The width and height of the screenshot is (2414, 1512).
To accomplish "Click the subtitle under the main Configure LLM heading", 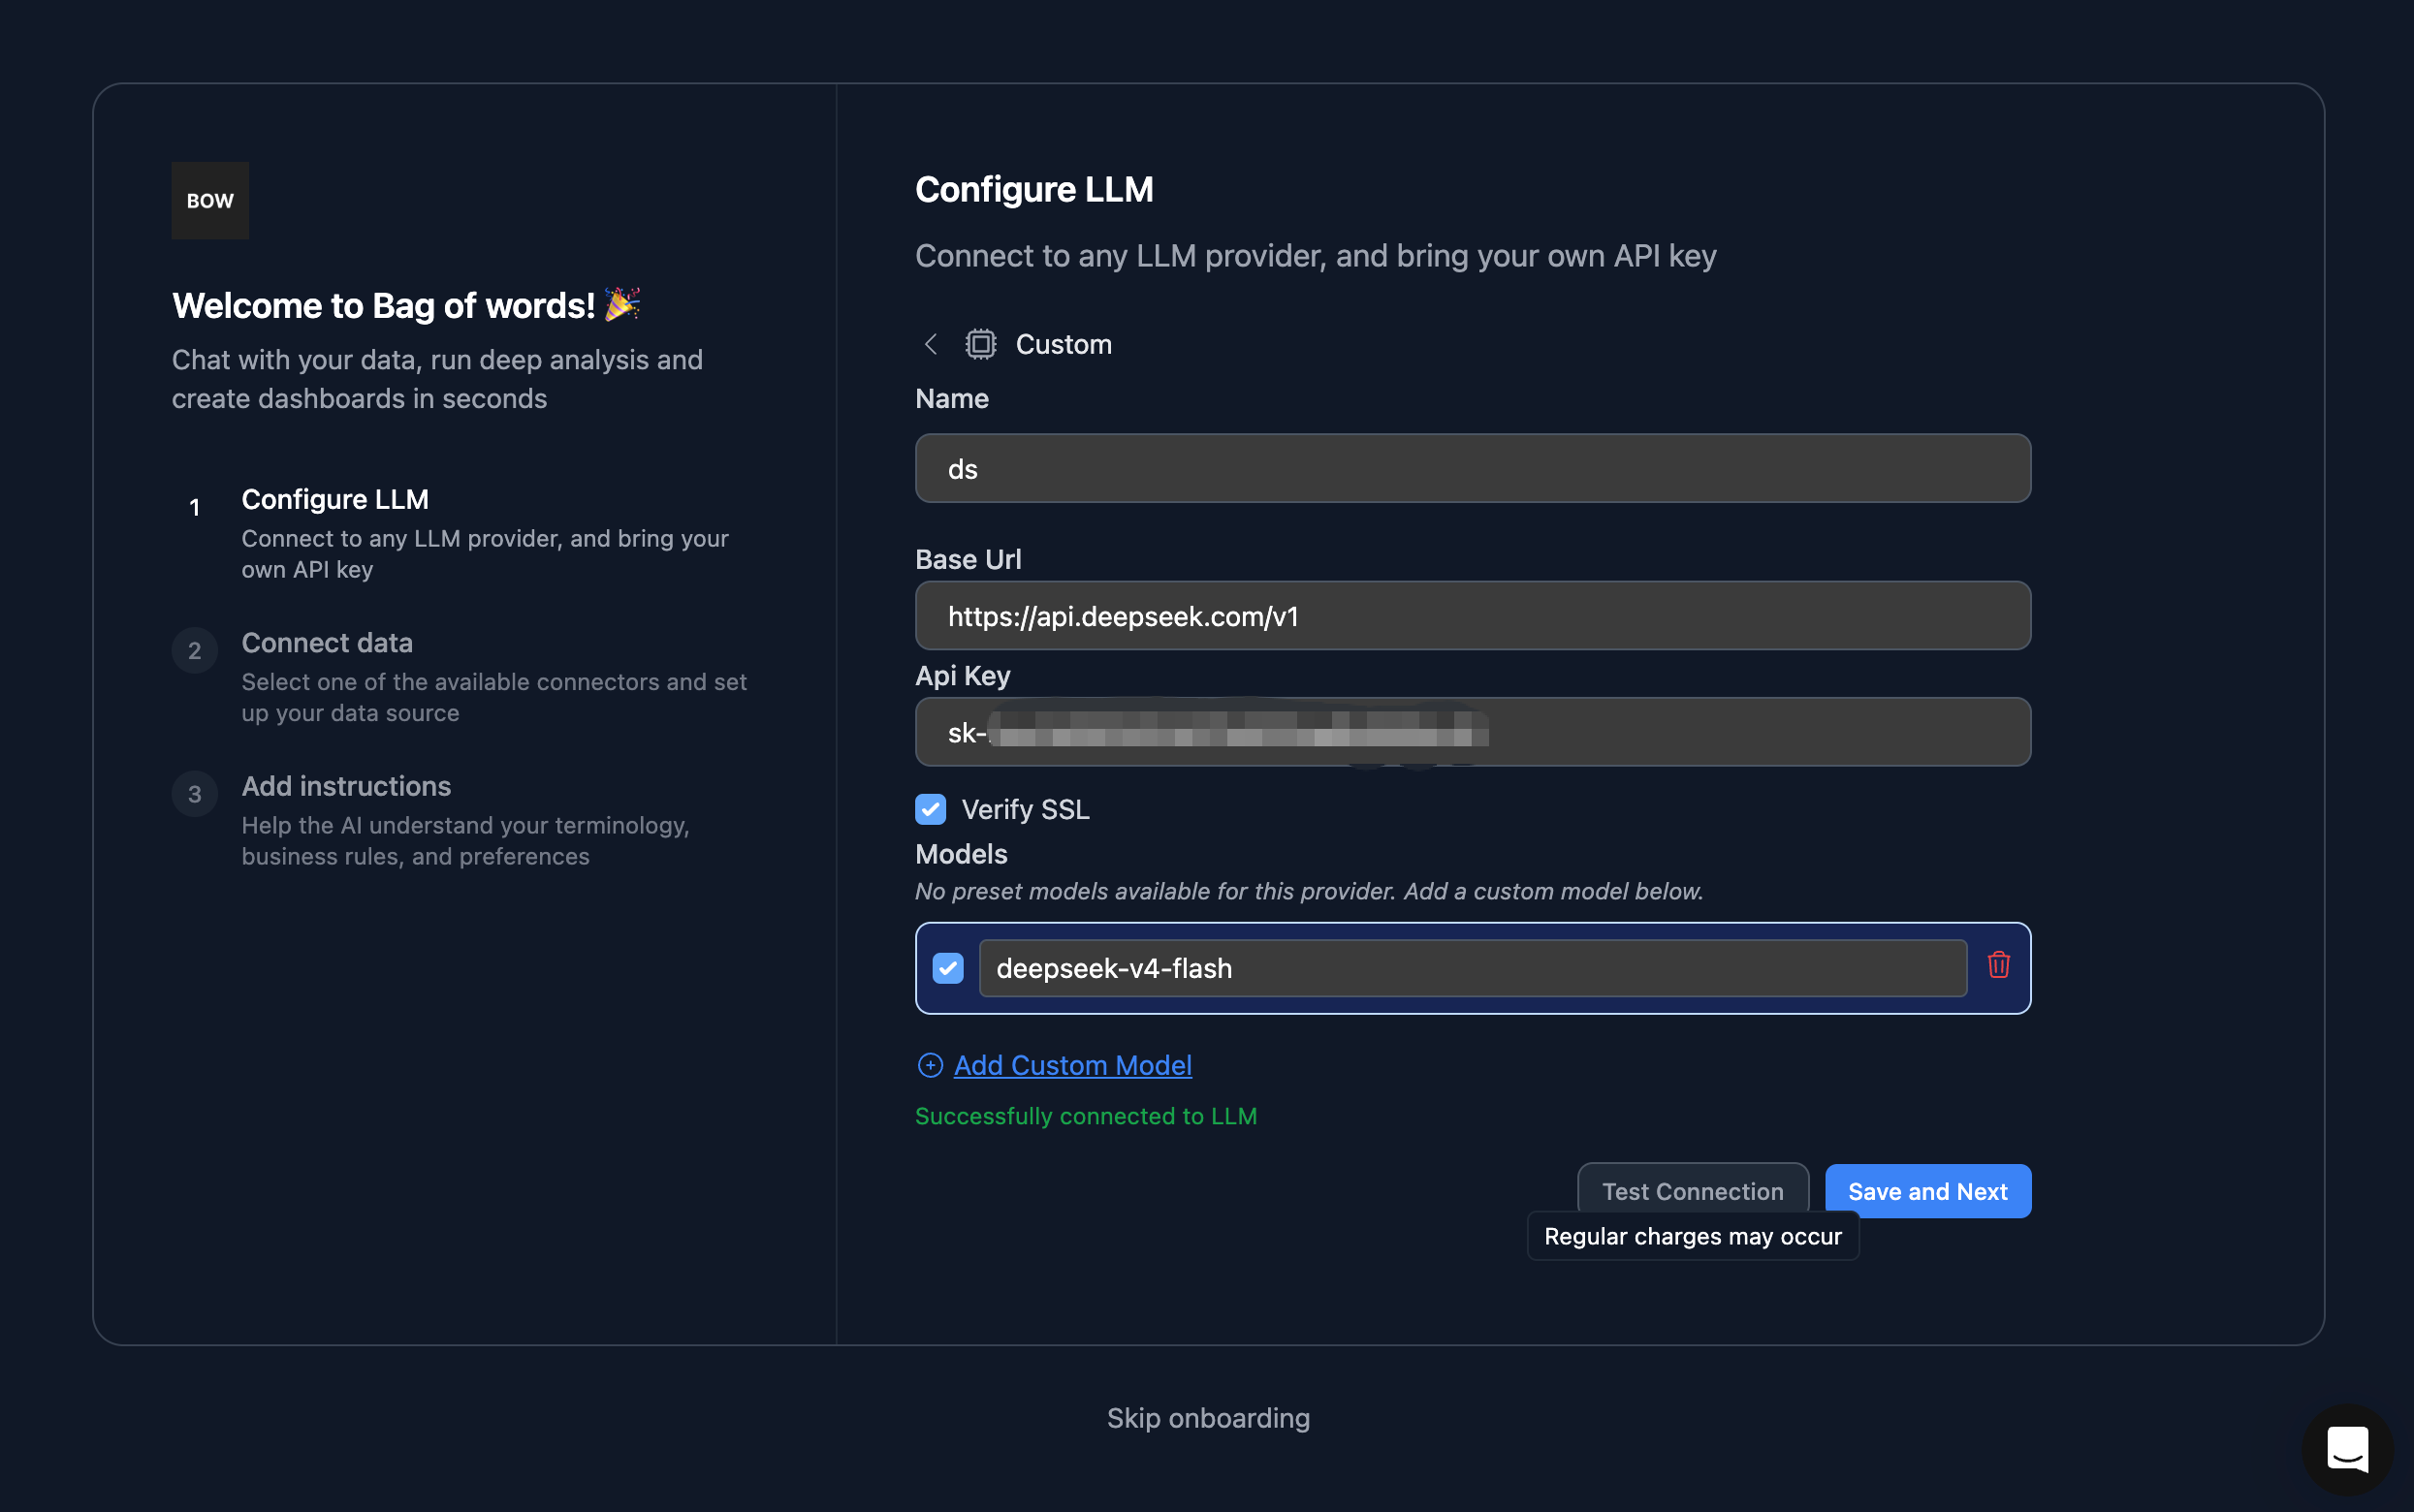I will point(1315,256).
